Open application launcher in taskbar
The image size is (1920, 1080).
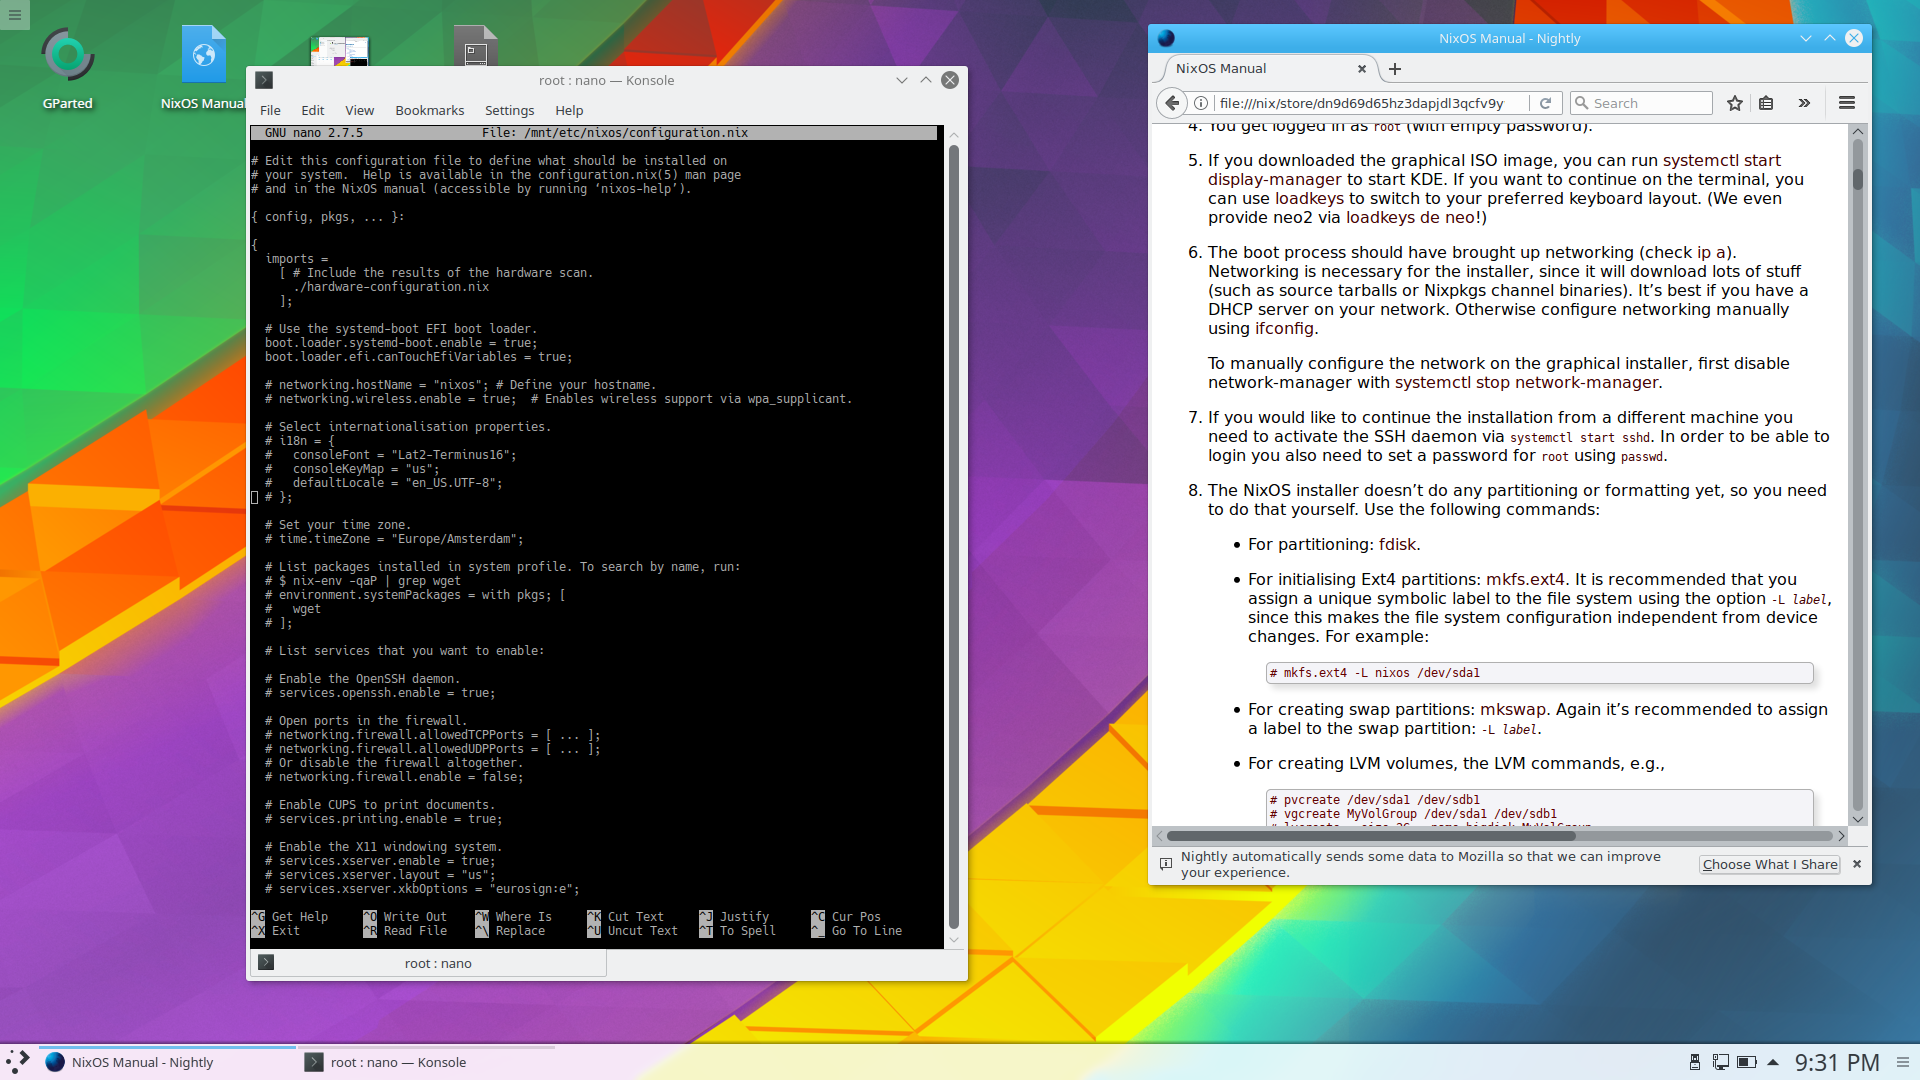point(18,1062)
